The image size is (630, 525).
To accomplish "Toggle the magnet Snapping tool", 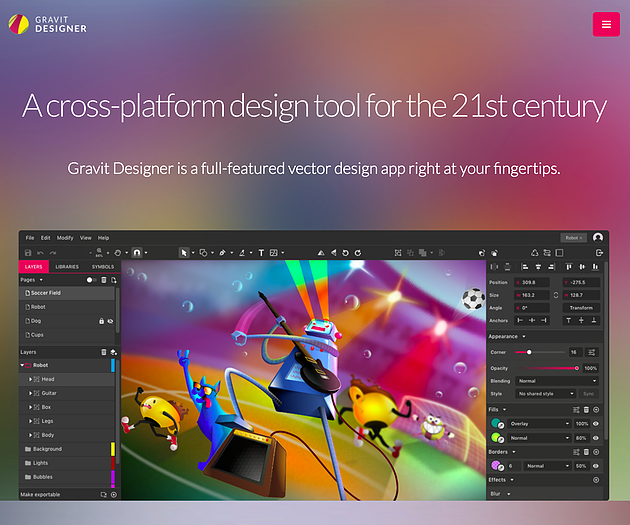I will click(137, 253).
